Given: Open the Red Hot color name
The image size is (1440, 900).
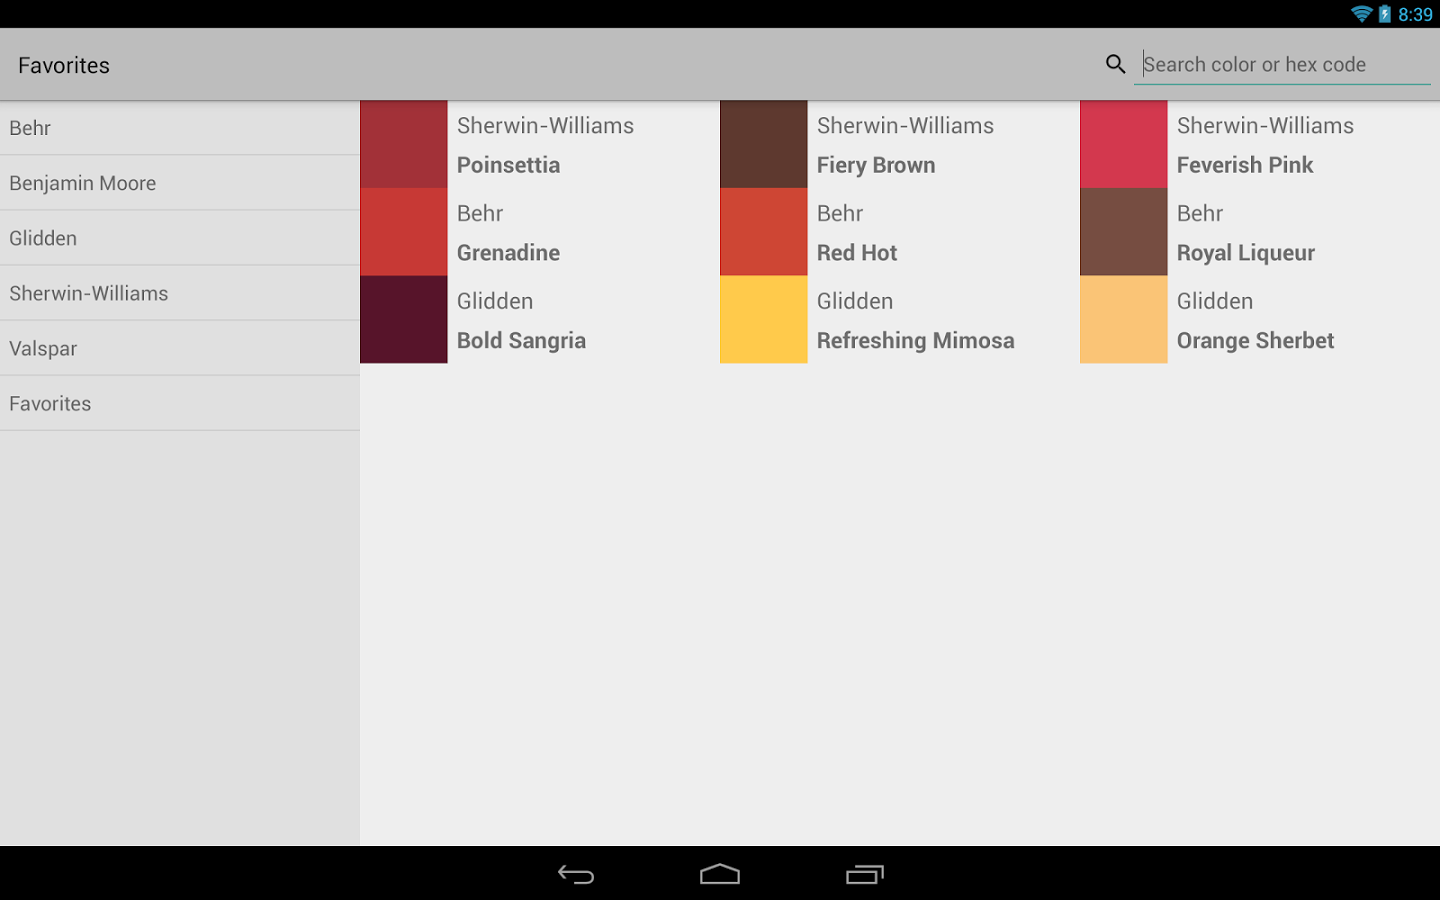Looking at the screenshot, I should tap(857, 253).
